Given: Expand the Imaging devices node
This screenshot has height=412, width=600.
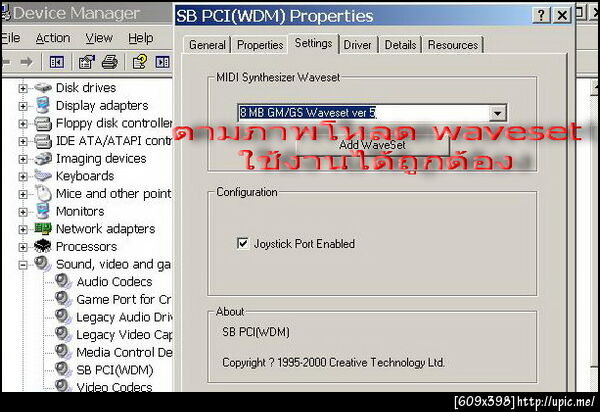Looking at the screenshot, I should point(23,159).
